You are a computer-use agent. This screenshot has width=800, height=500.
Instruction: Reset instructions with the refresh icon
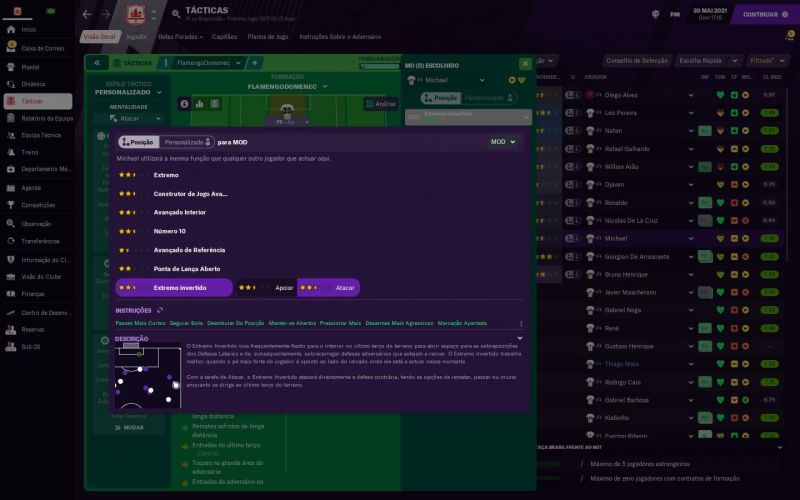coord(160,310)
